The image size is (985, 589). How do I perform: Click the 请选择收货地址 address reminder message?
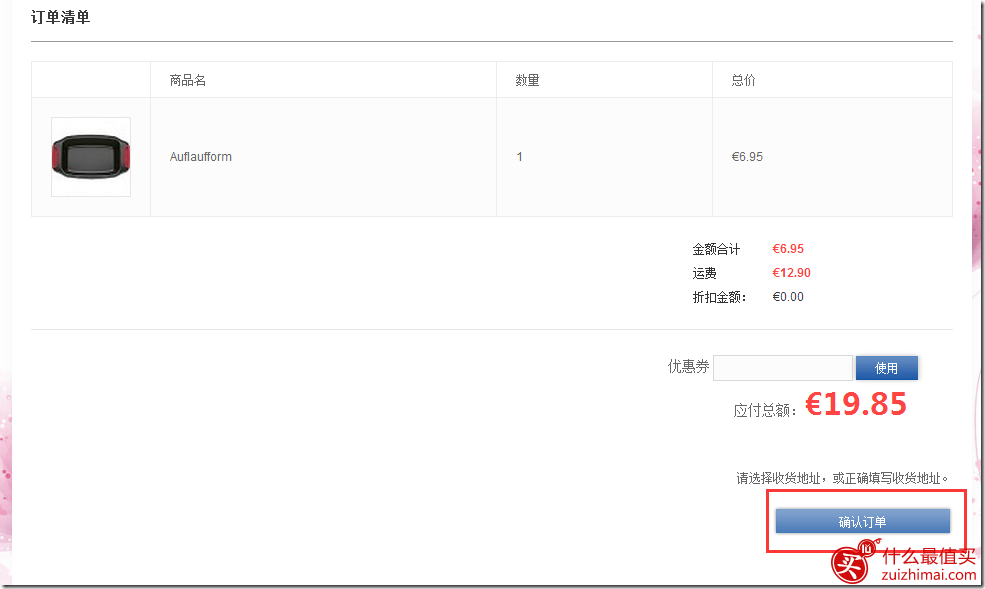(x=842, y=478)
